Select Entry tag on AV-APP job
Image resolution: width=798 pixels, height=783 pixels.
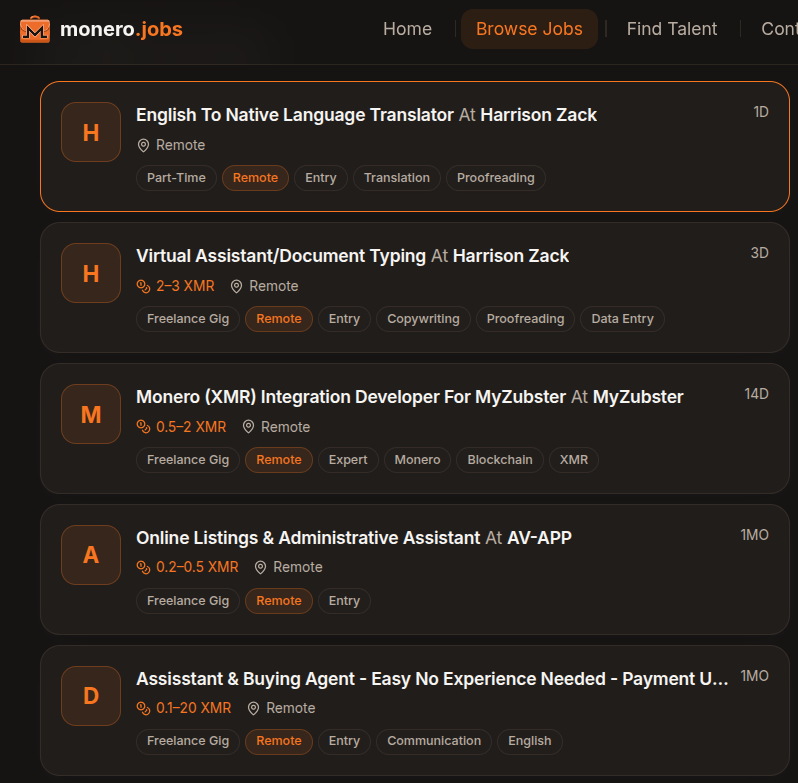[x=344, y=601]
